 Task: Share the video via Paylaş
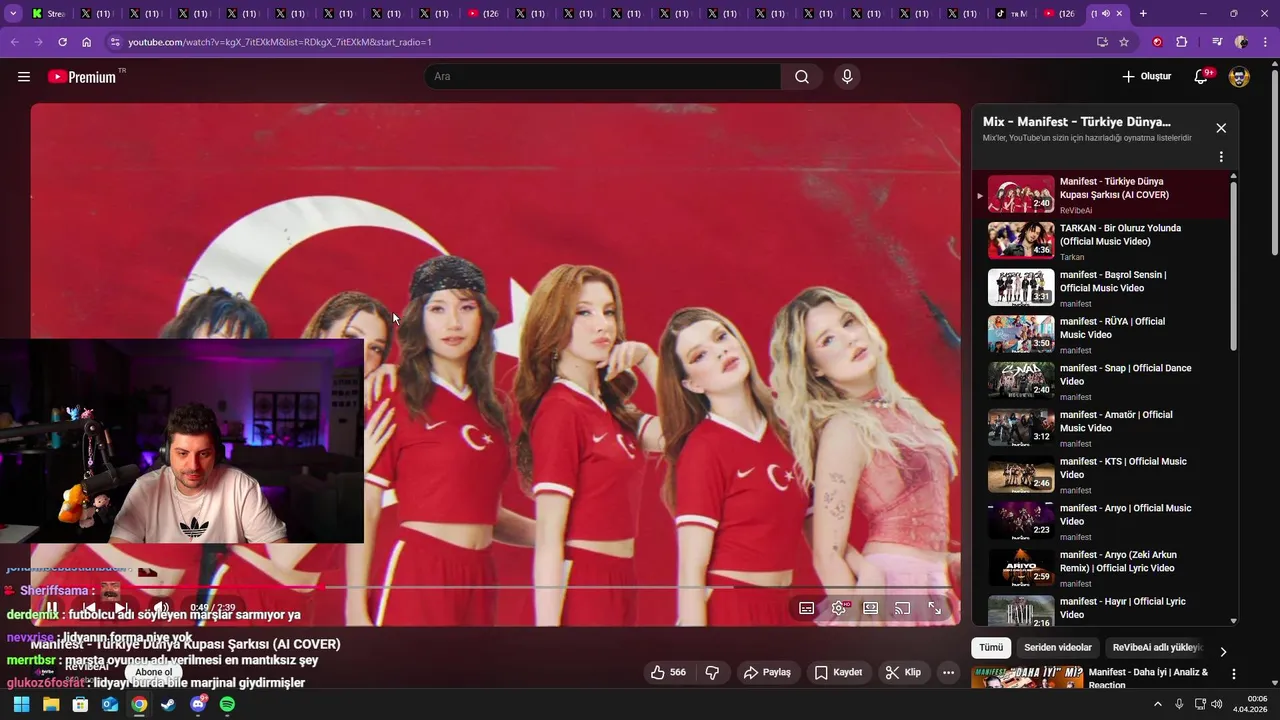[x=767, y=673]
